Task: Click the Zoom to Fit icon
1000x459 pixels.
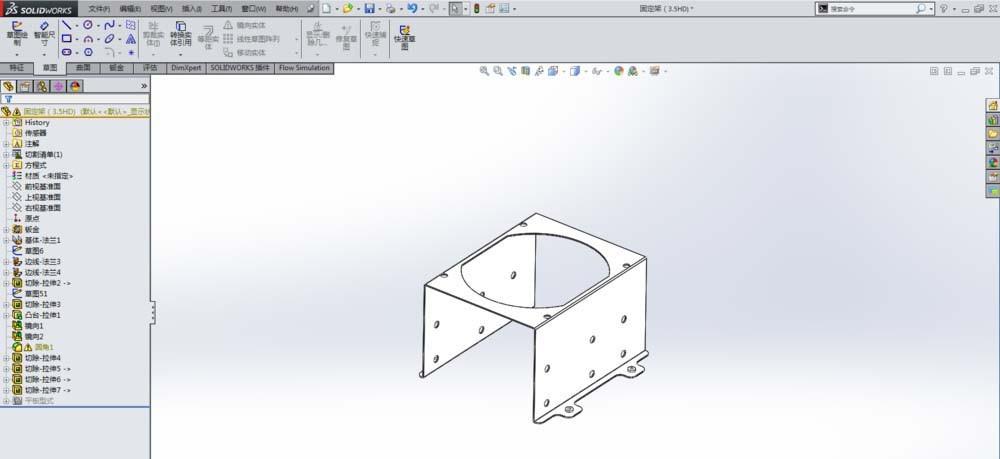Action: click(x=484, y=71)
